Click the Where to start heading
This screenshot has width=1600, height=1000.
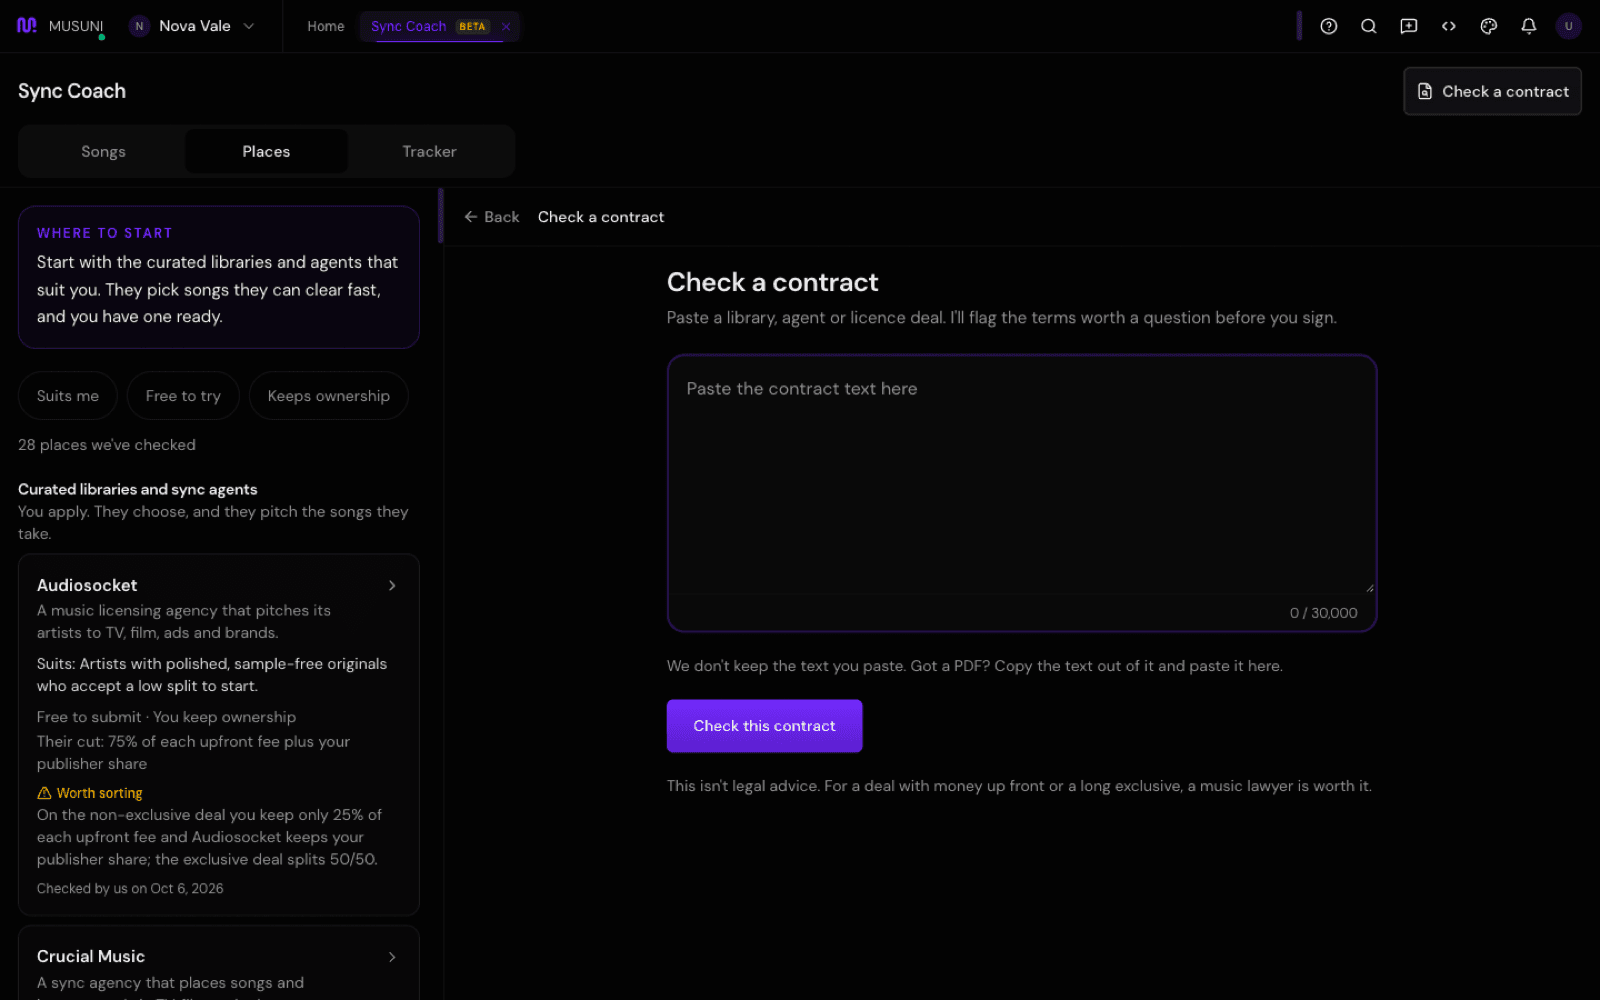(x=105, y=233)
